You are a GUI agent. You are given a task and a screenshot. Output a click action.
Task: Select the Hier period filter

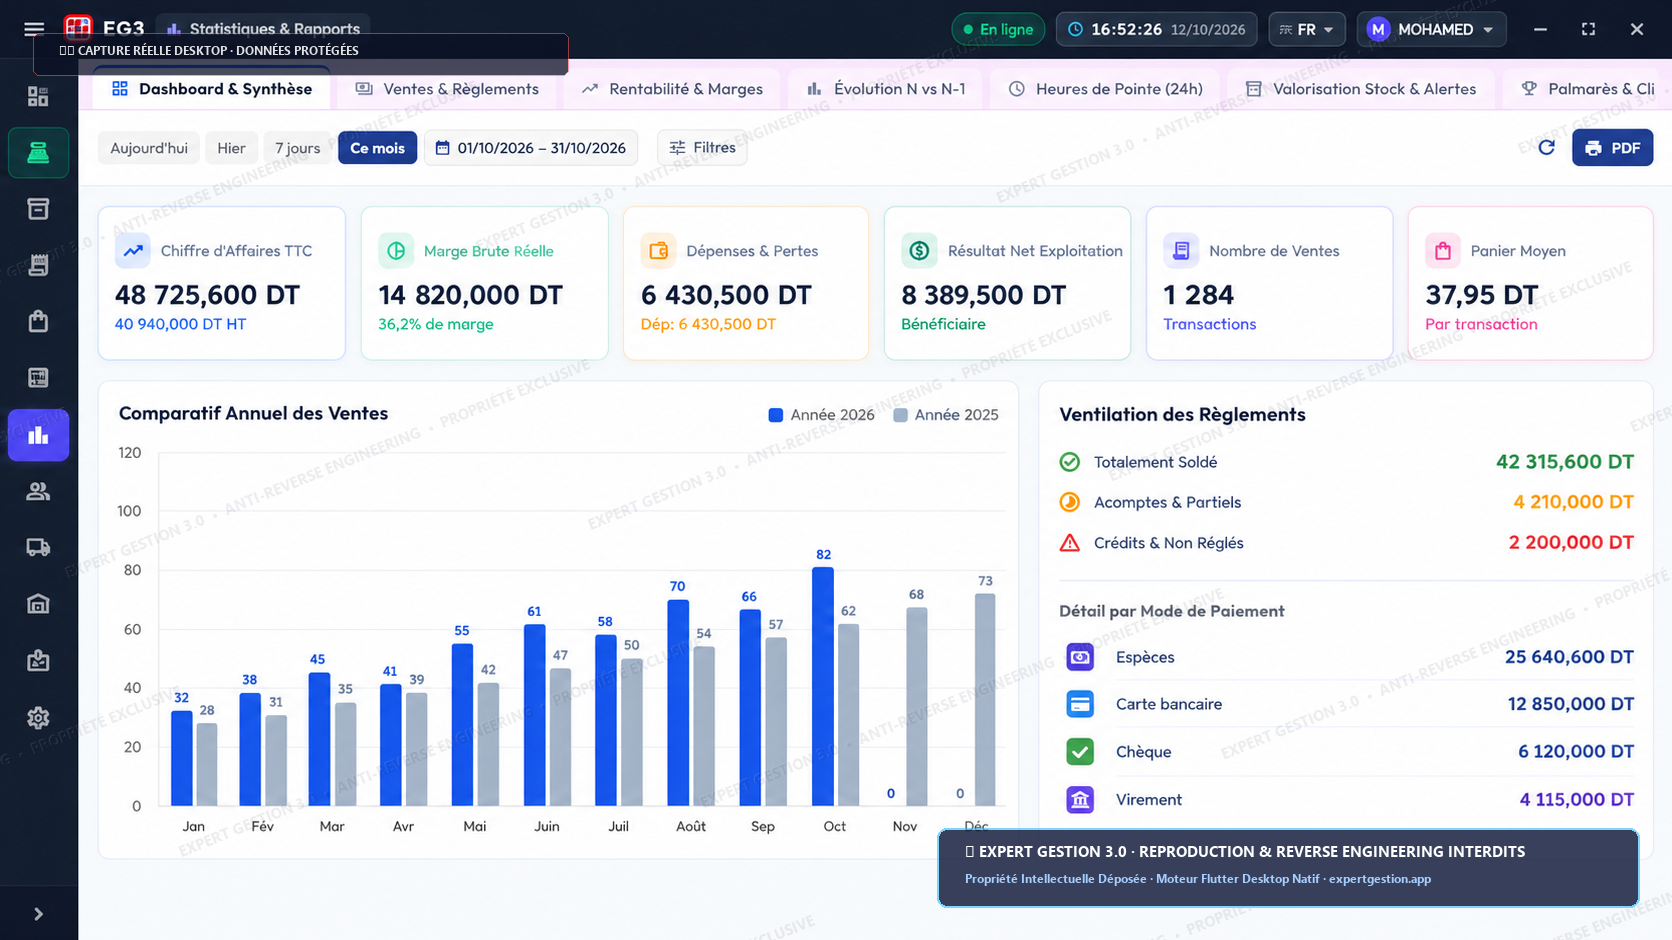231,148
